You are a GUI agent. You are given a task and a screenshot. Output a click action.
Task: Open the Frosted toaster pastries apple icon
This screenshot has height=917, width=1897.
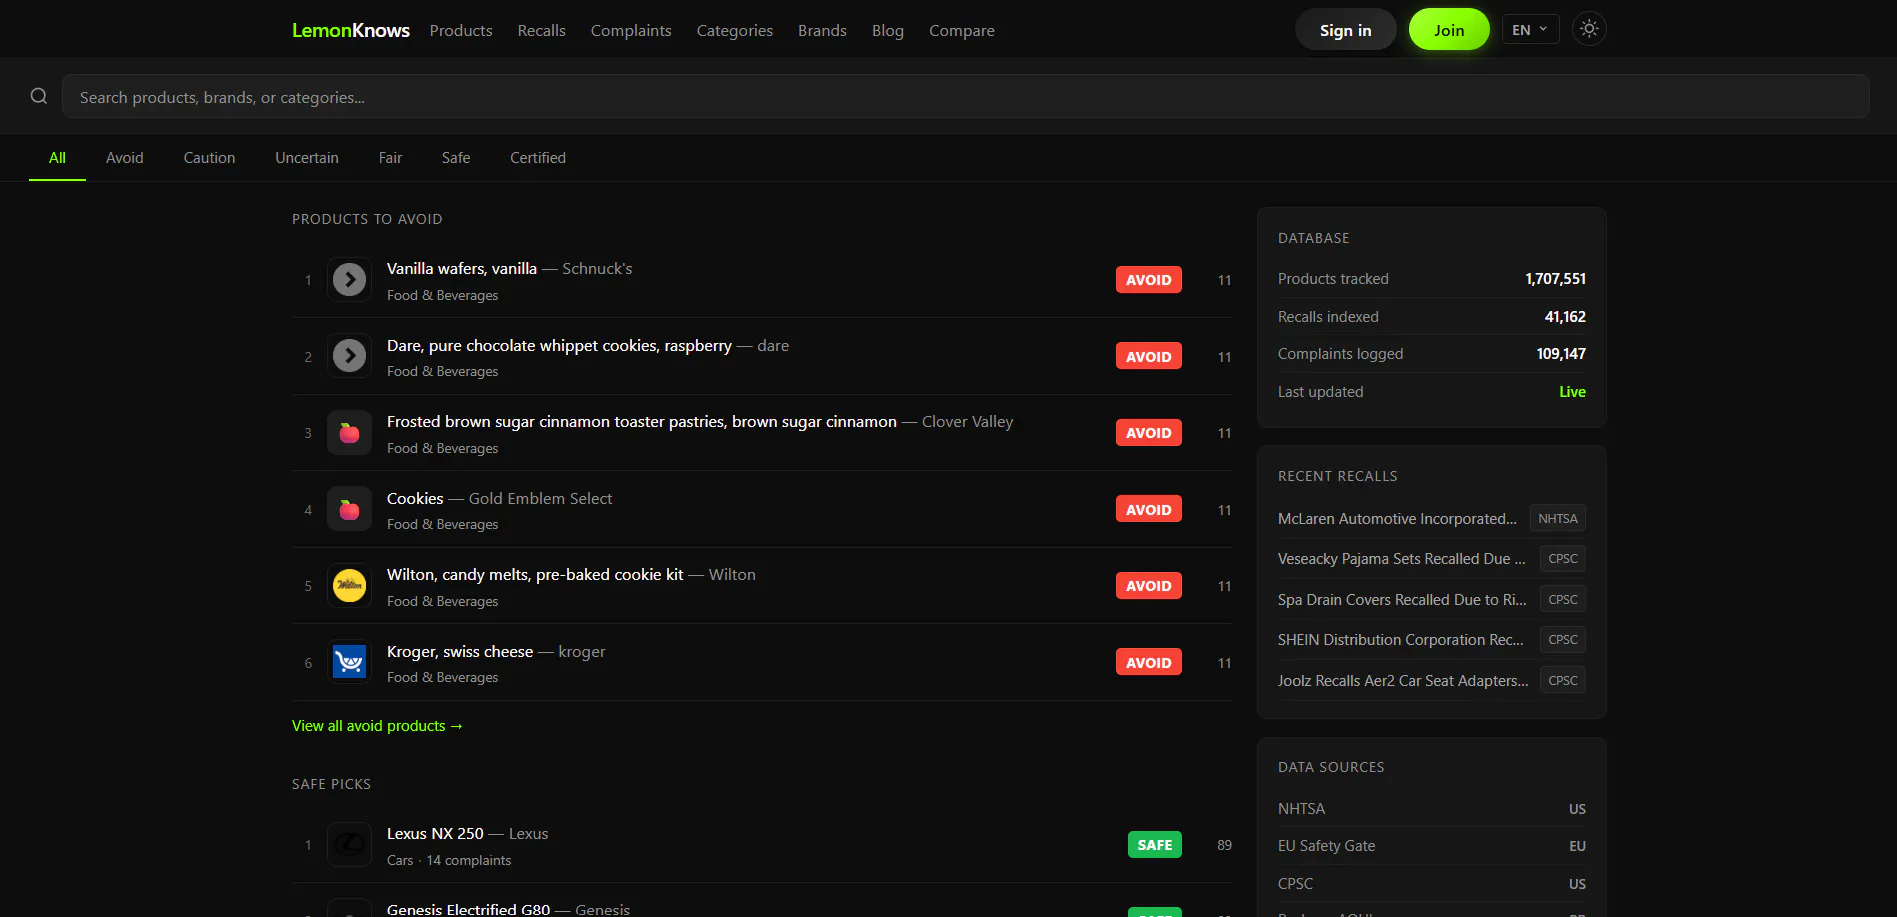pyautogui.click(x=349, y=433)
